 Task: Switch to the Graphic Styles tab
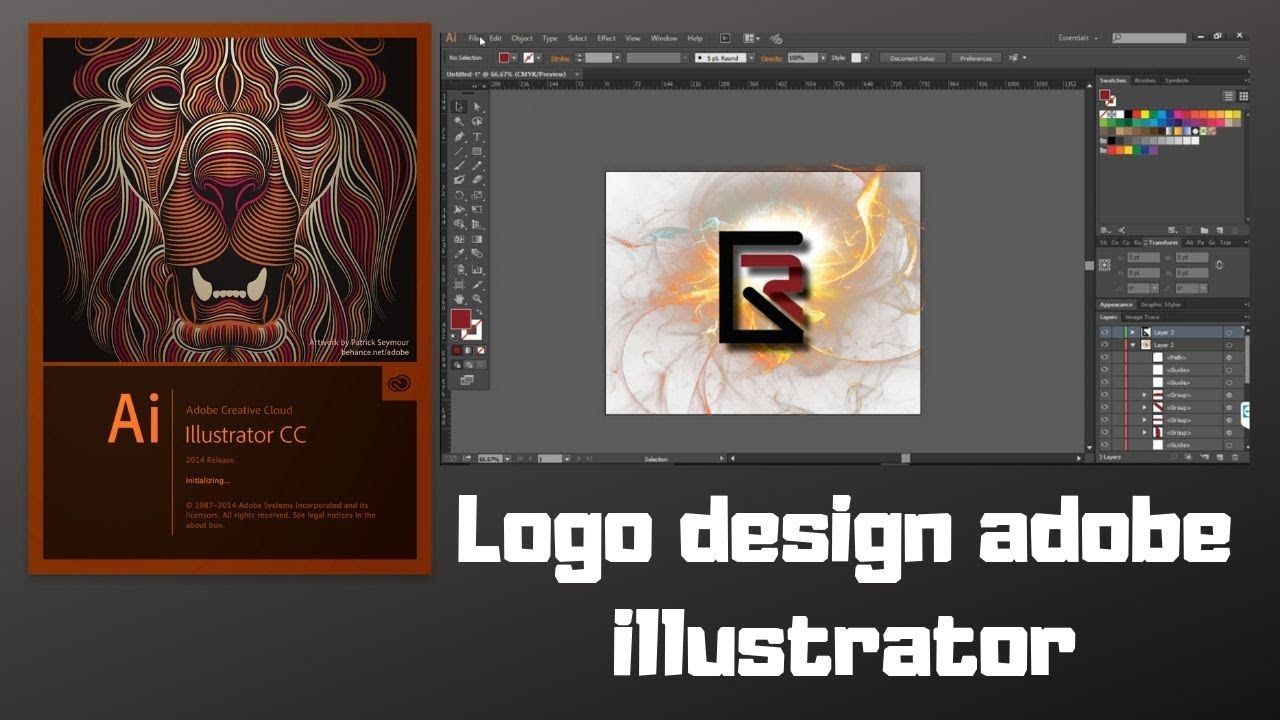click(1161, 305)
